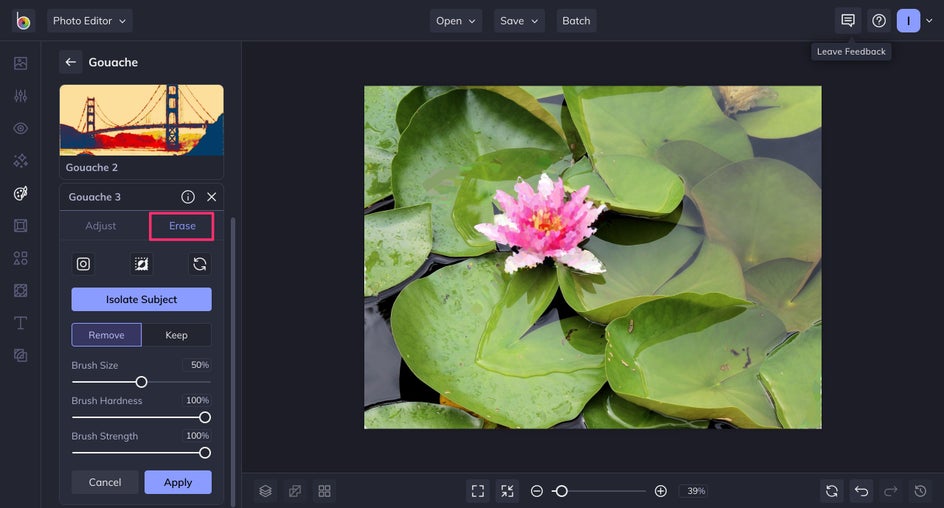Click the reset all changes icon bottom right

(832, 491)
